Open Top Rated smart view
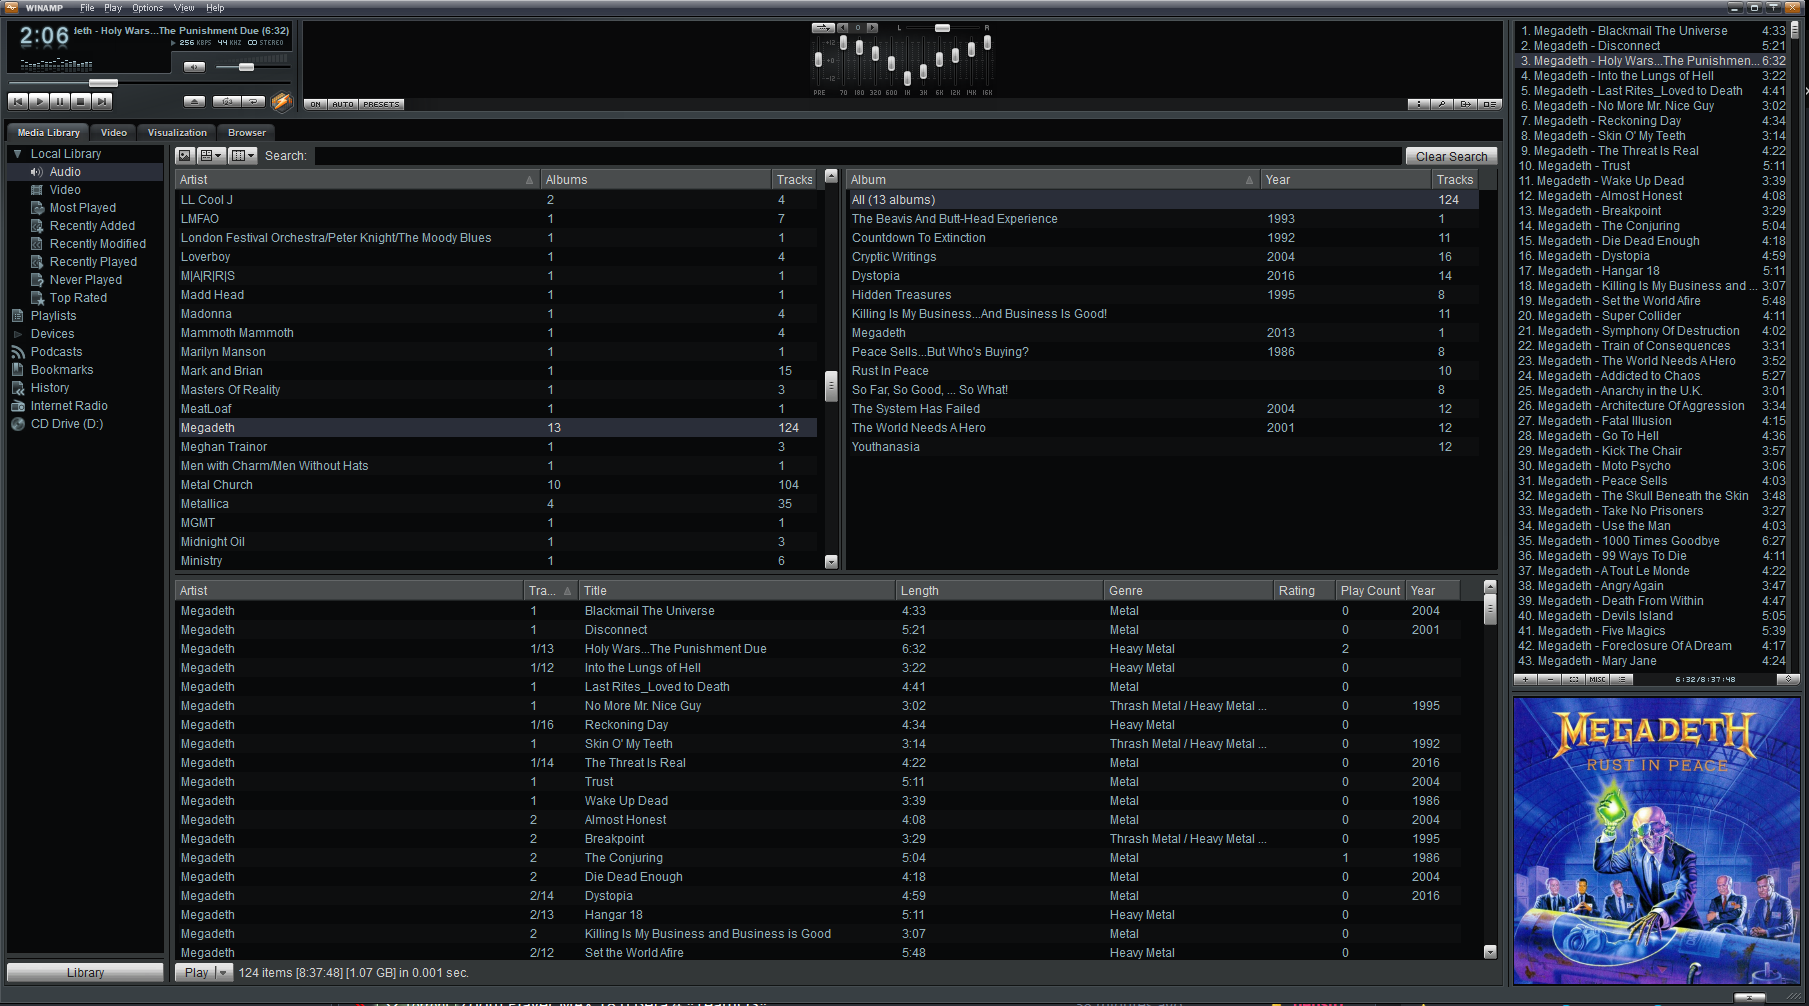Viewport: 1809px width, 1006px height. click(x=78, y=298)
